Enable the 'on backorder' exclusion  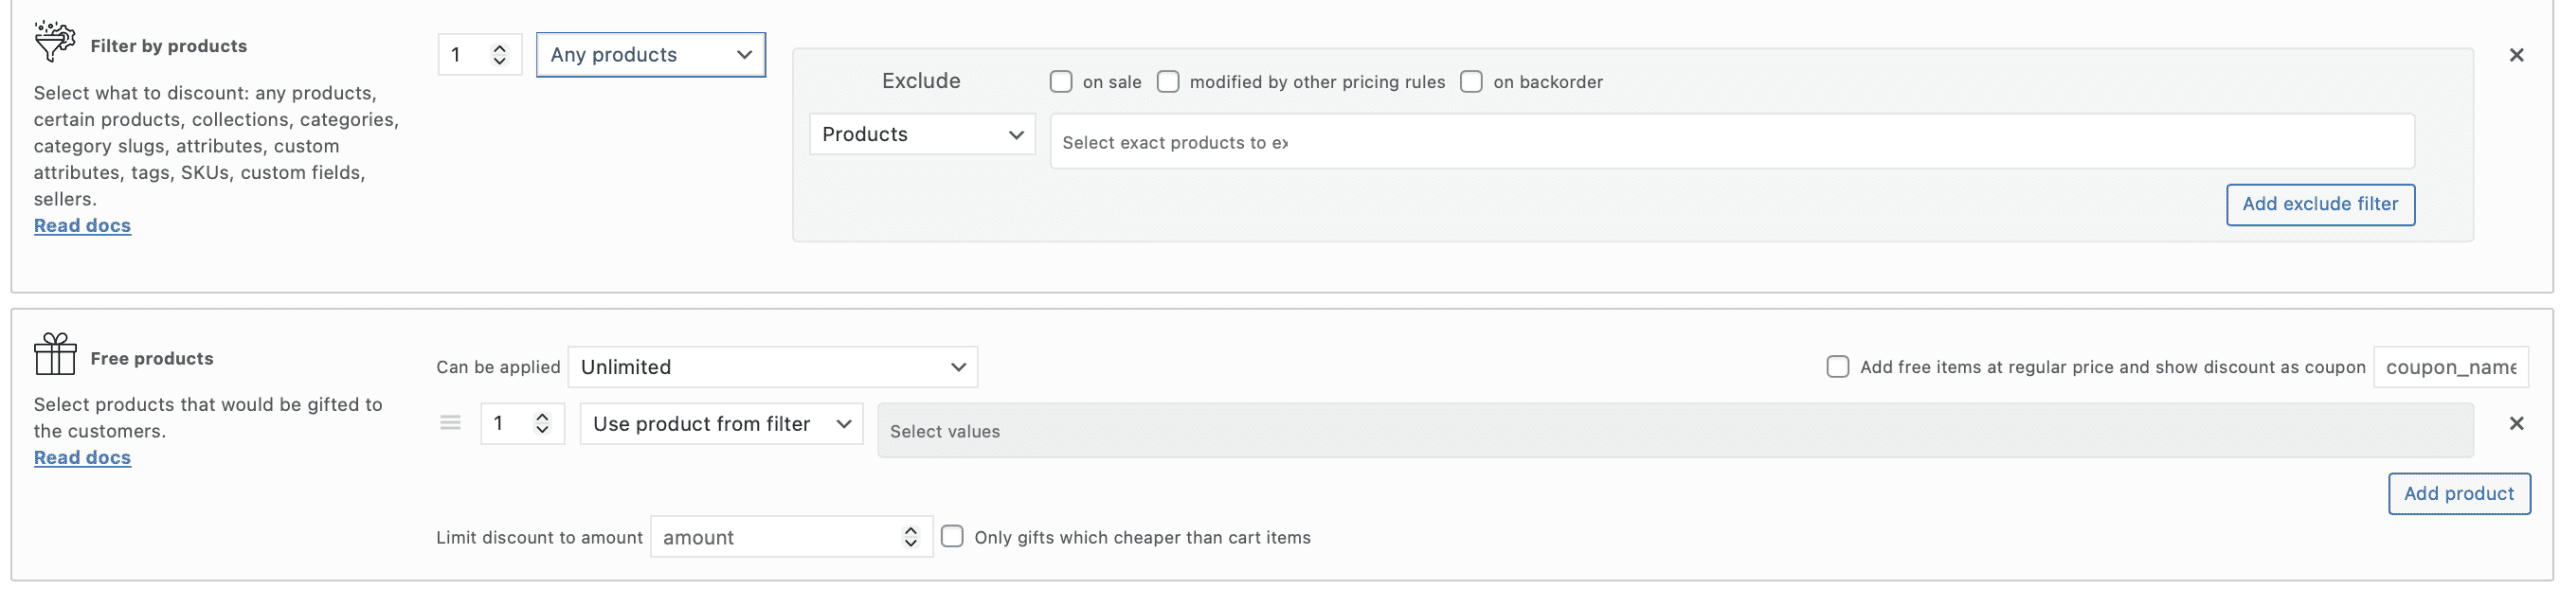pos(1470,81)
